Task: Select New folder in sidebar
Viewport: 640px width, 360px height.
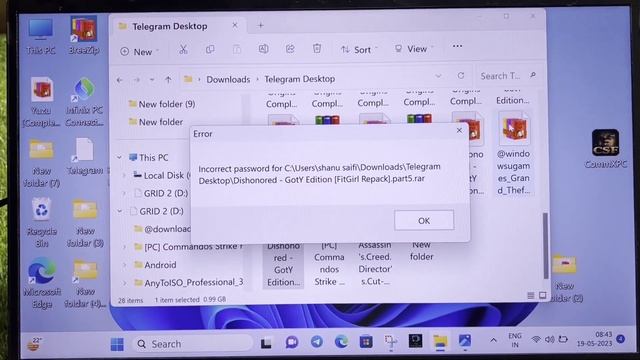Action: click(156, 122)
